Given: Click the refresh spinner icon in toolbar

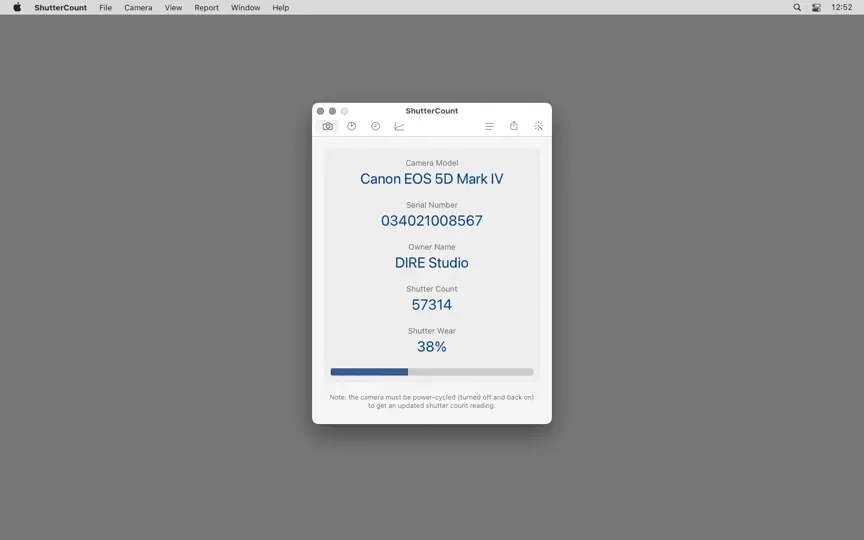Looking at the screenshot, I should click(x=538, y=126).
